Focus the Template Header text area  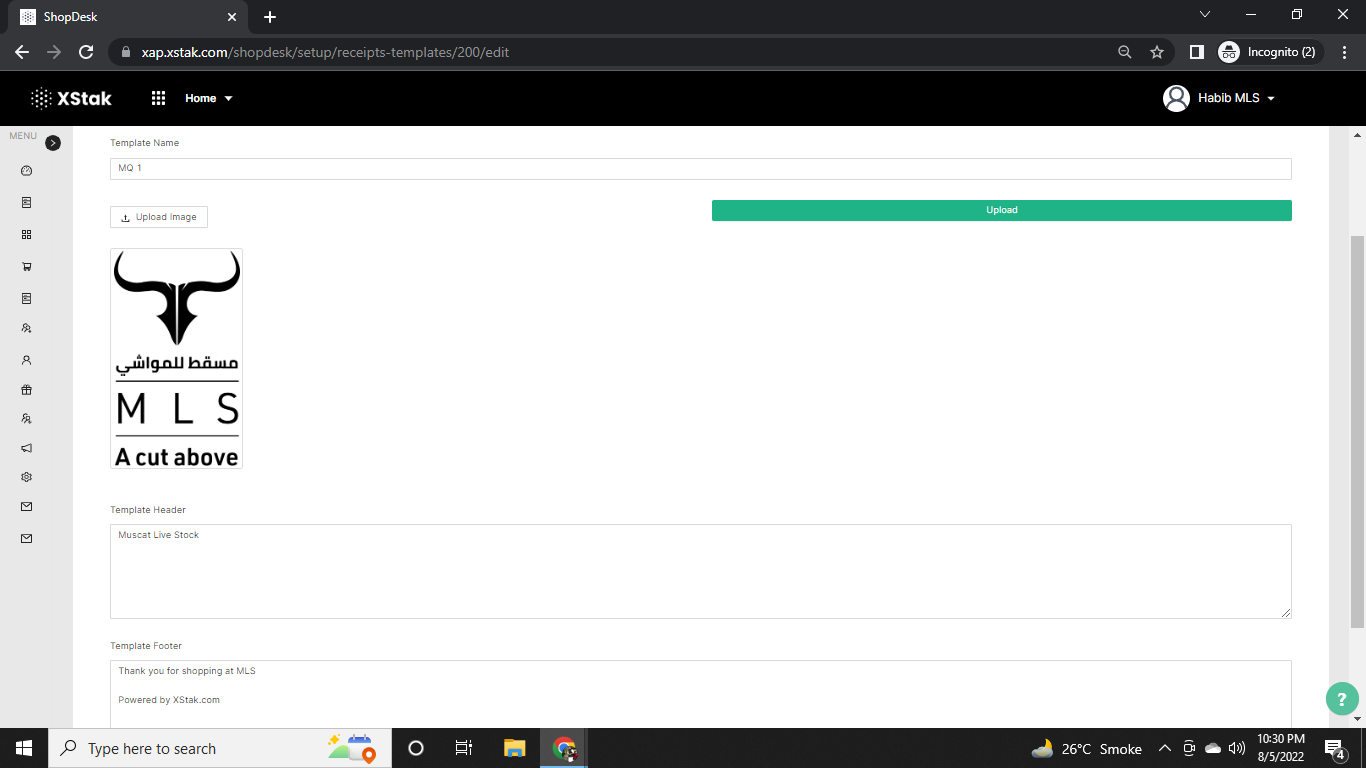pyautogui.click(x=700, y=571)
